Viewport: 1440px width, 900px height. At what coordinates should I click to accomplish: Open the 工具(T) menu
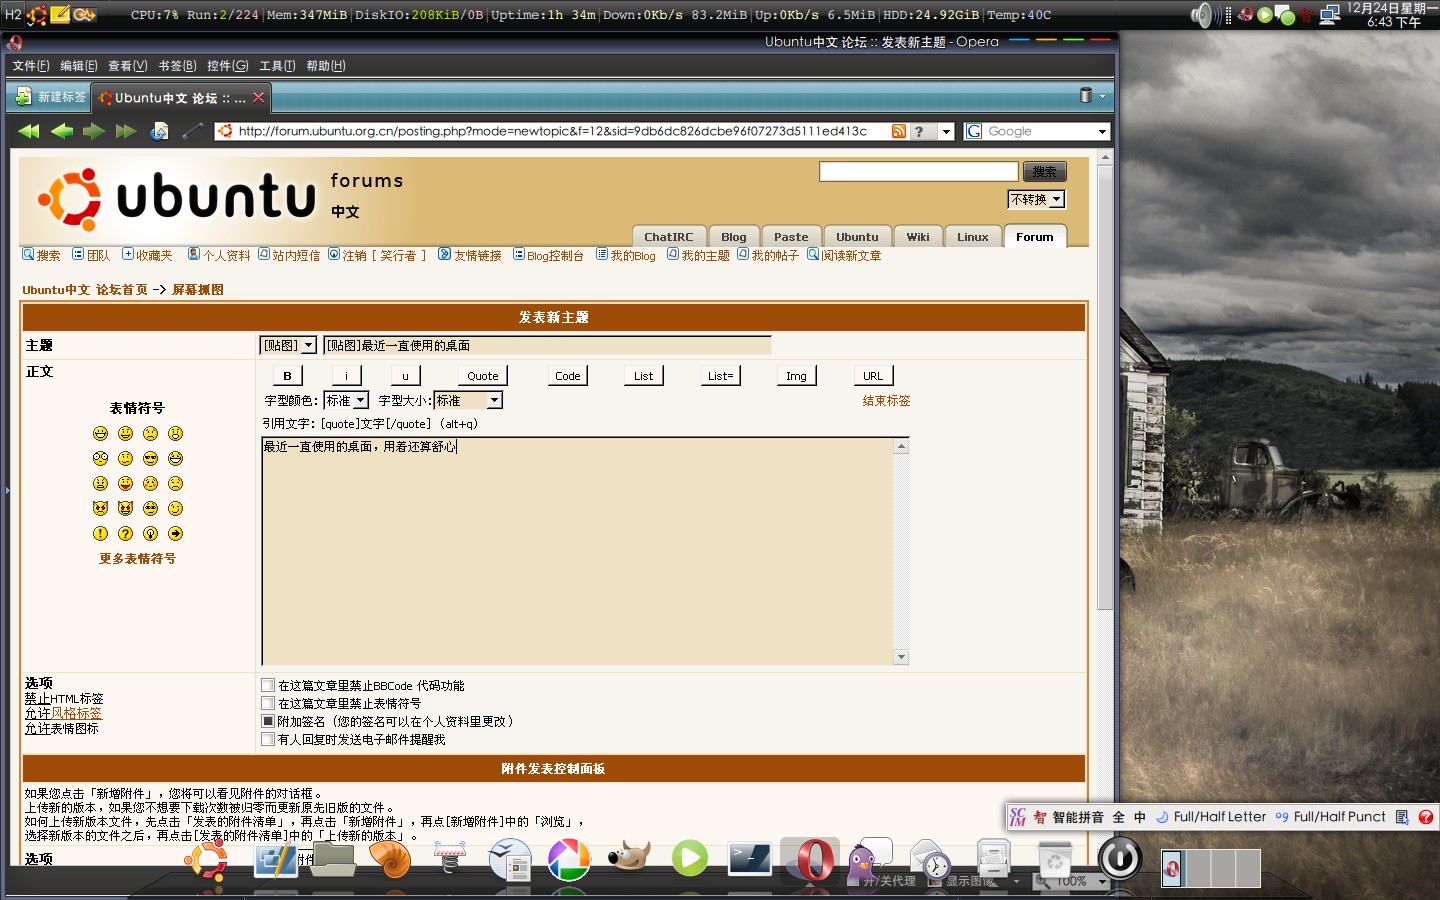coord(277,65)
